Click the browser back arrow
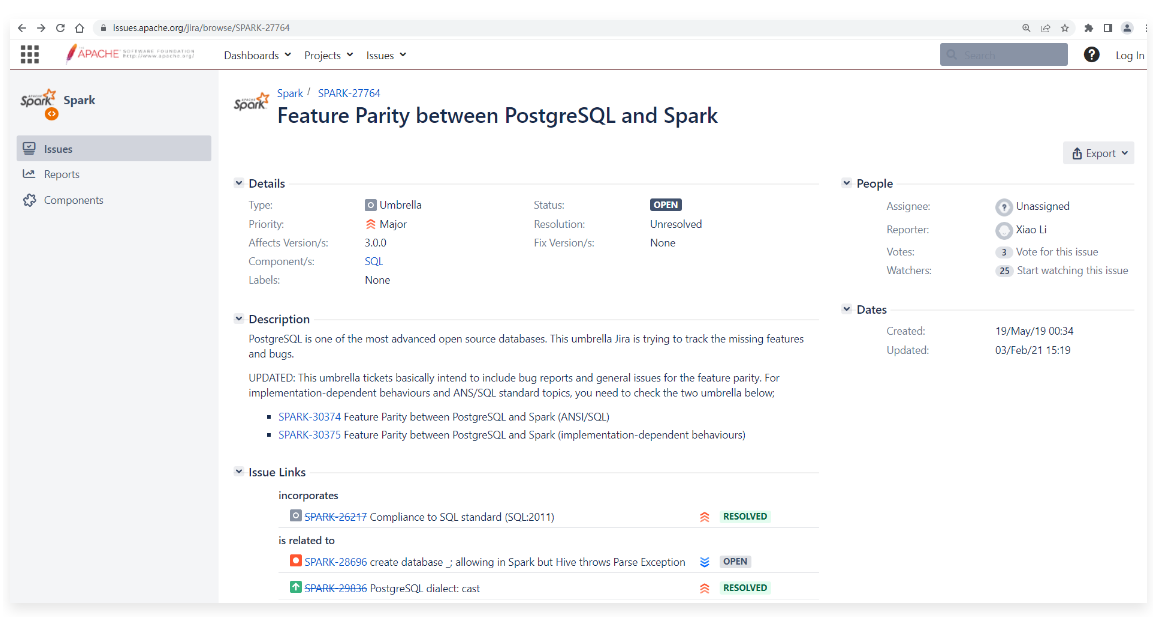The width and height of the screenshot is (1174, 617). (x=22, y=28)
